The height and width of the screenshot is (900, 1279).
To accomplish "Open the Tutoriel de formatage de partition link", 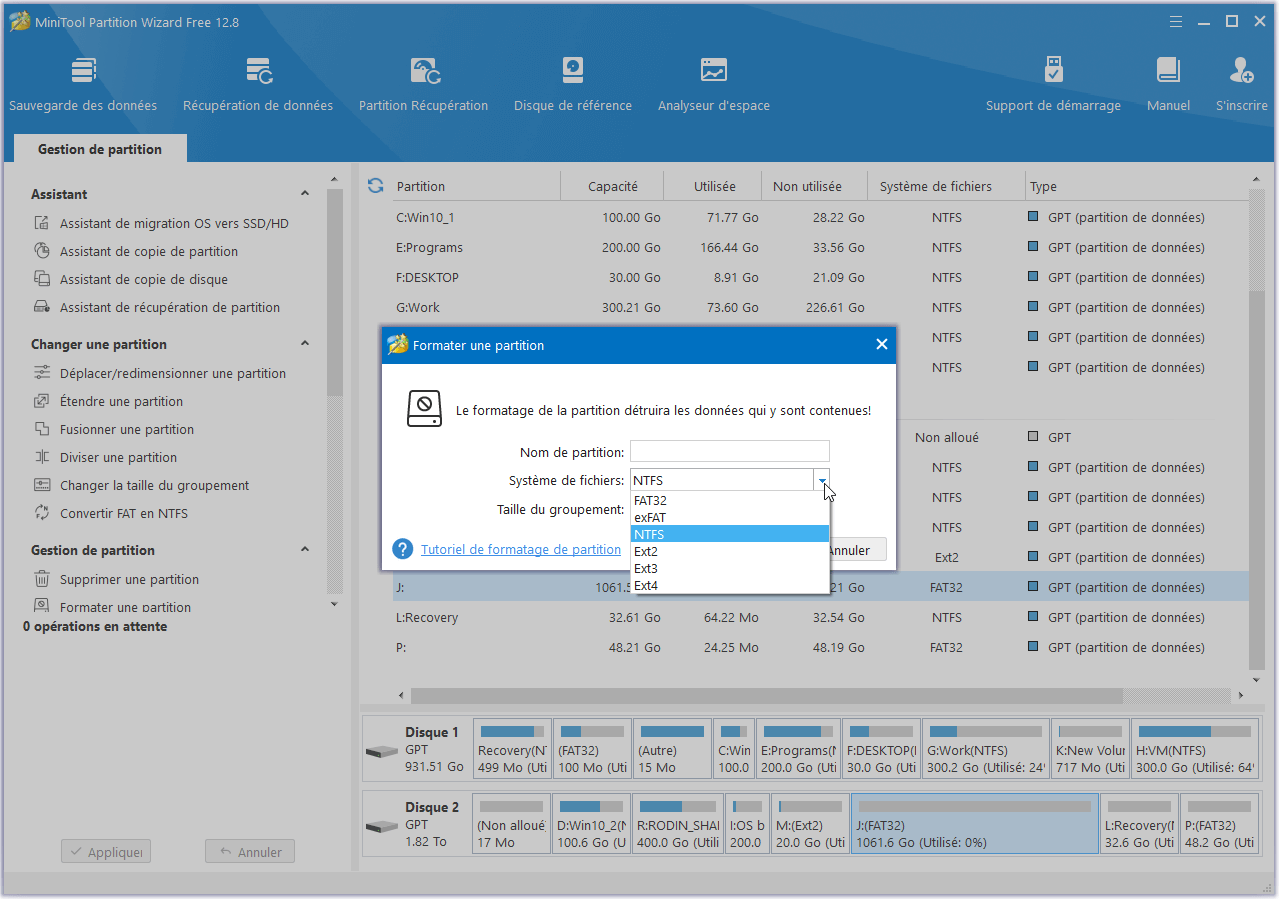I will 524,549.
